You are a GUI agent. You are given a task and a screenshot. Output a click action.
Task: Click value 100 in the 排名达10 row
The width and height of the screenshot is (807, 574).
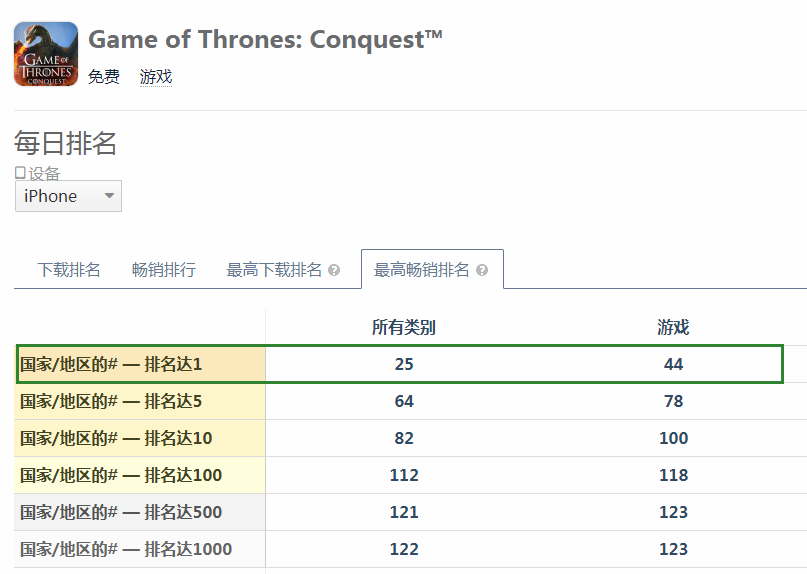tap(674, 438)
